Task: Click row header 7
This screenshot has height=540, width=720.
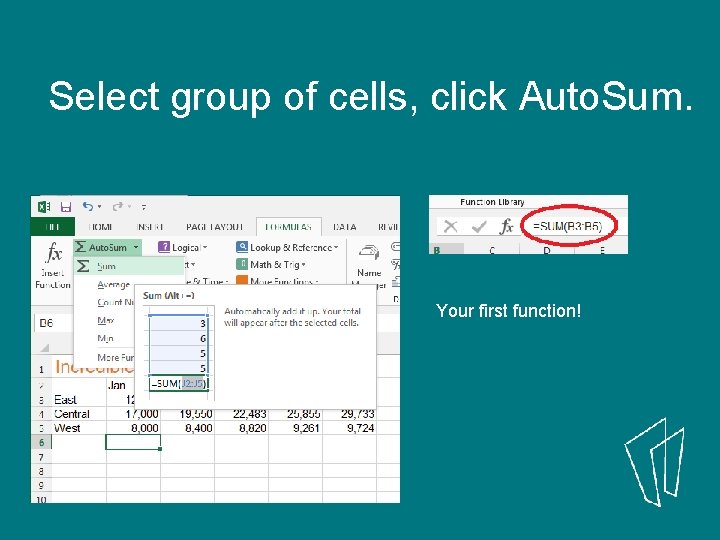Action: click(x=41, y=457)
